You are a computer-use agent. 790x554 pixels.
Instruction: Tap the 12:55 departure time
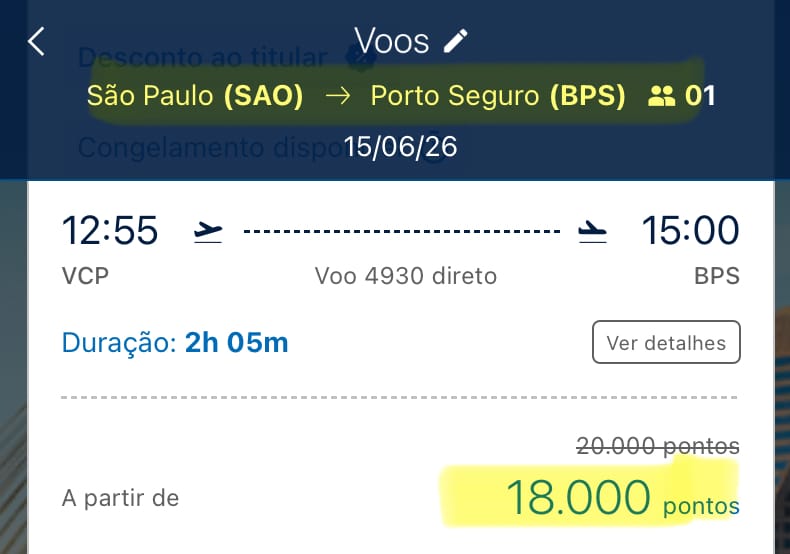(110, 230)
